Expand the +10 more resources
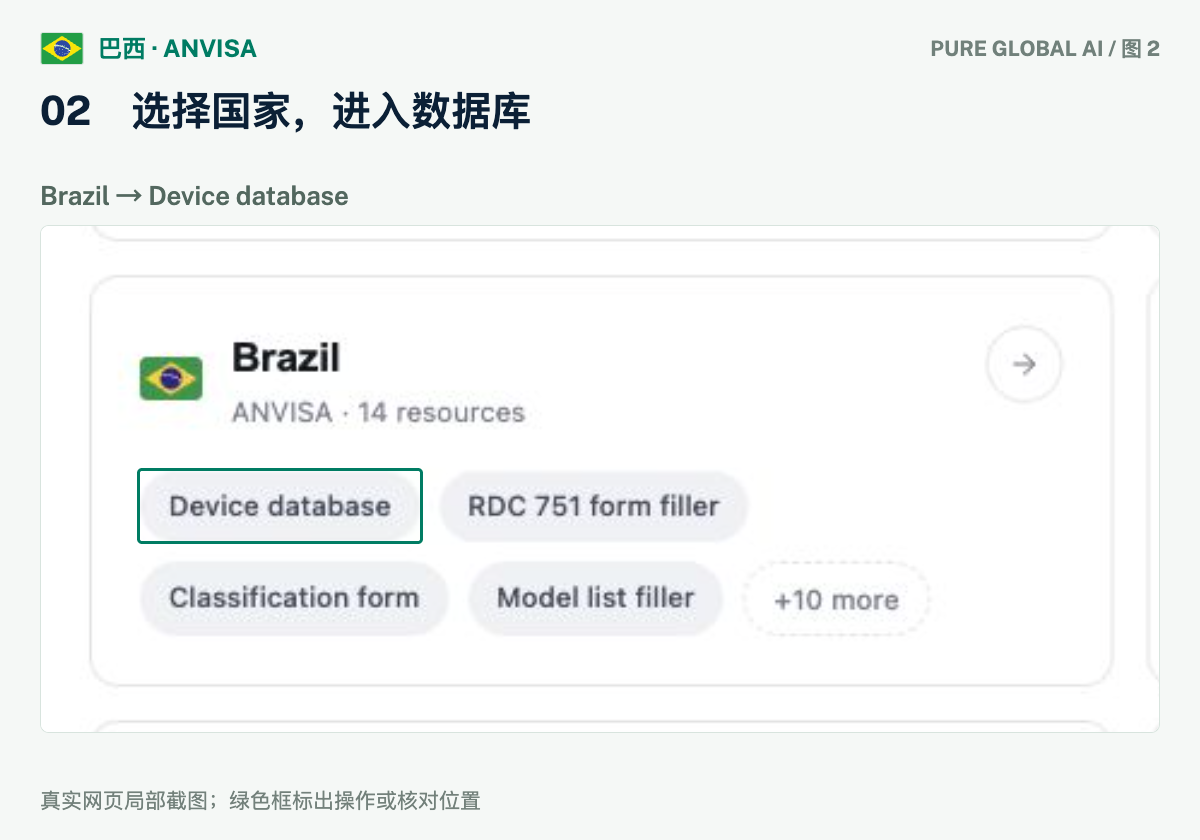 tap(836, 600)
